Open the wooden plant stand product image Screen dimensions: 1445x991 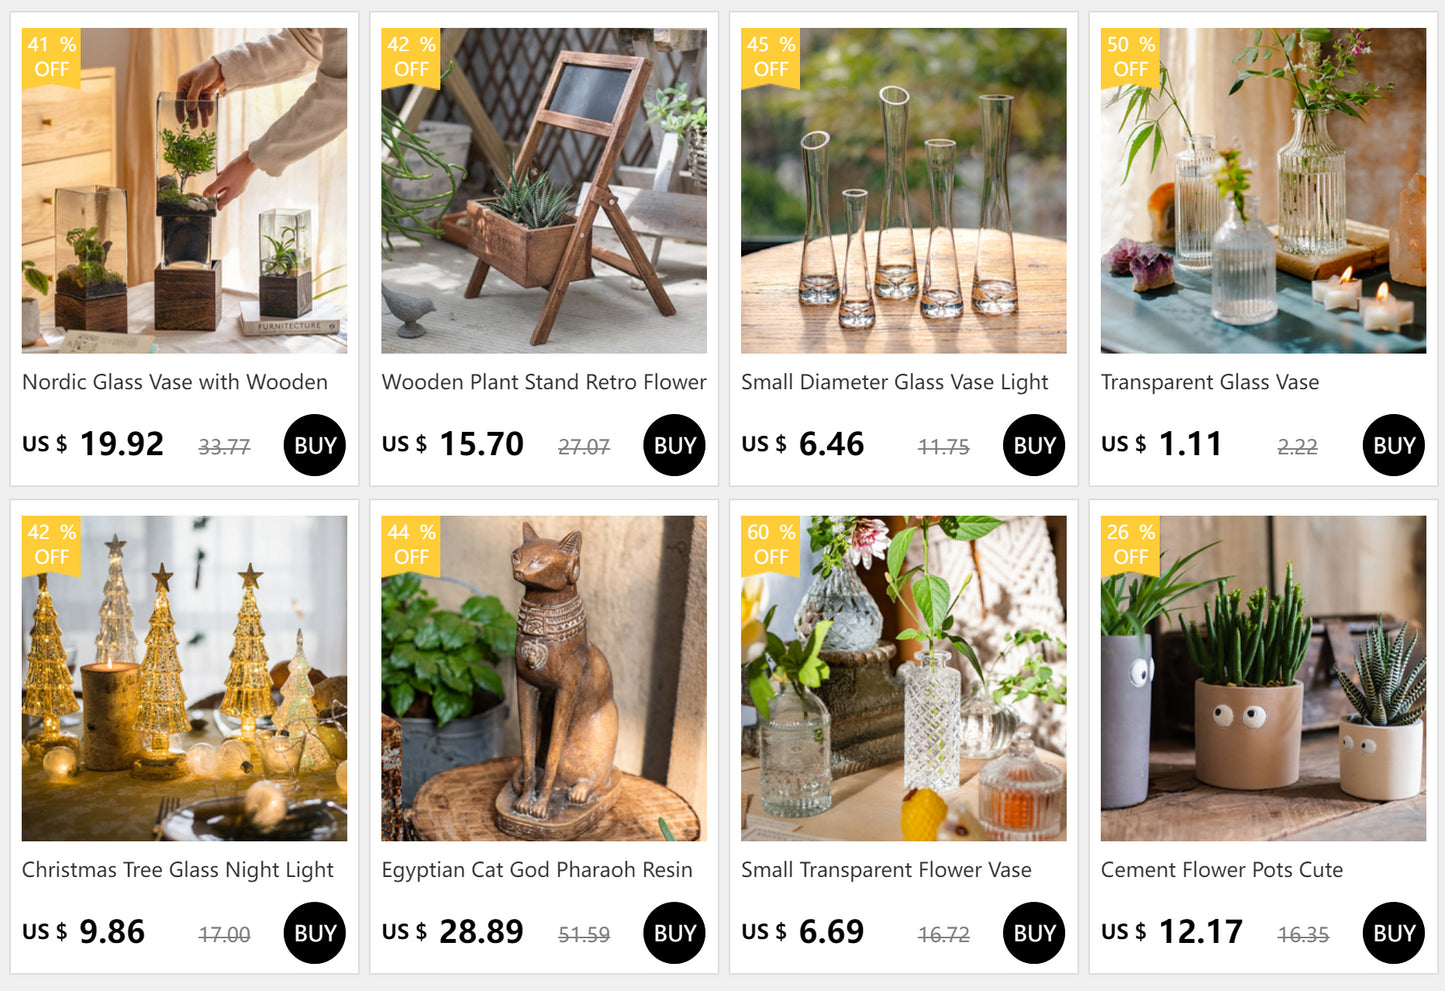tap(544, 190)
